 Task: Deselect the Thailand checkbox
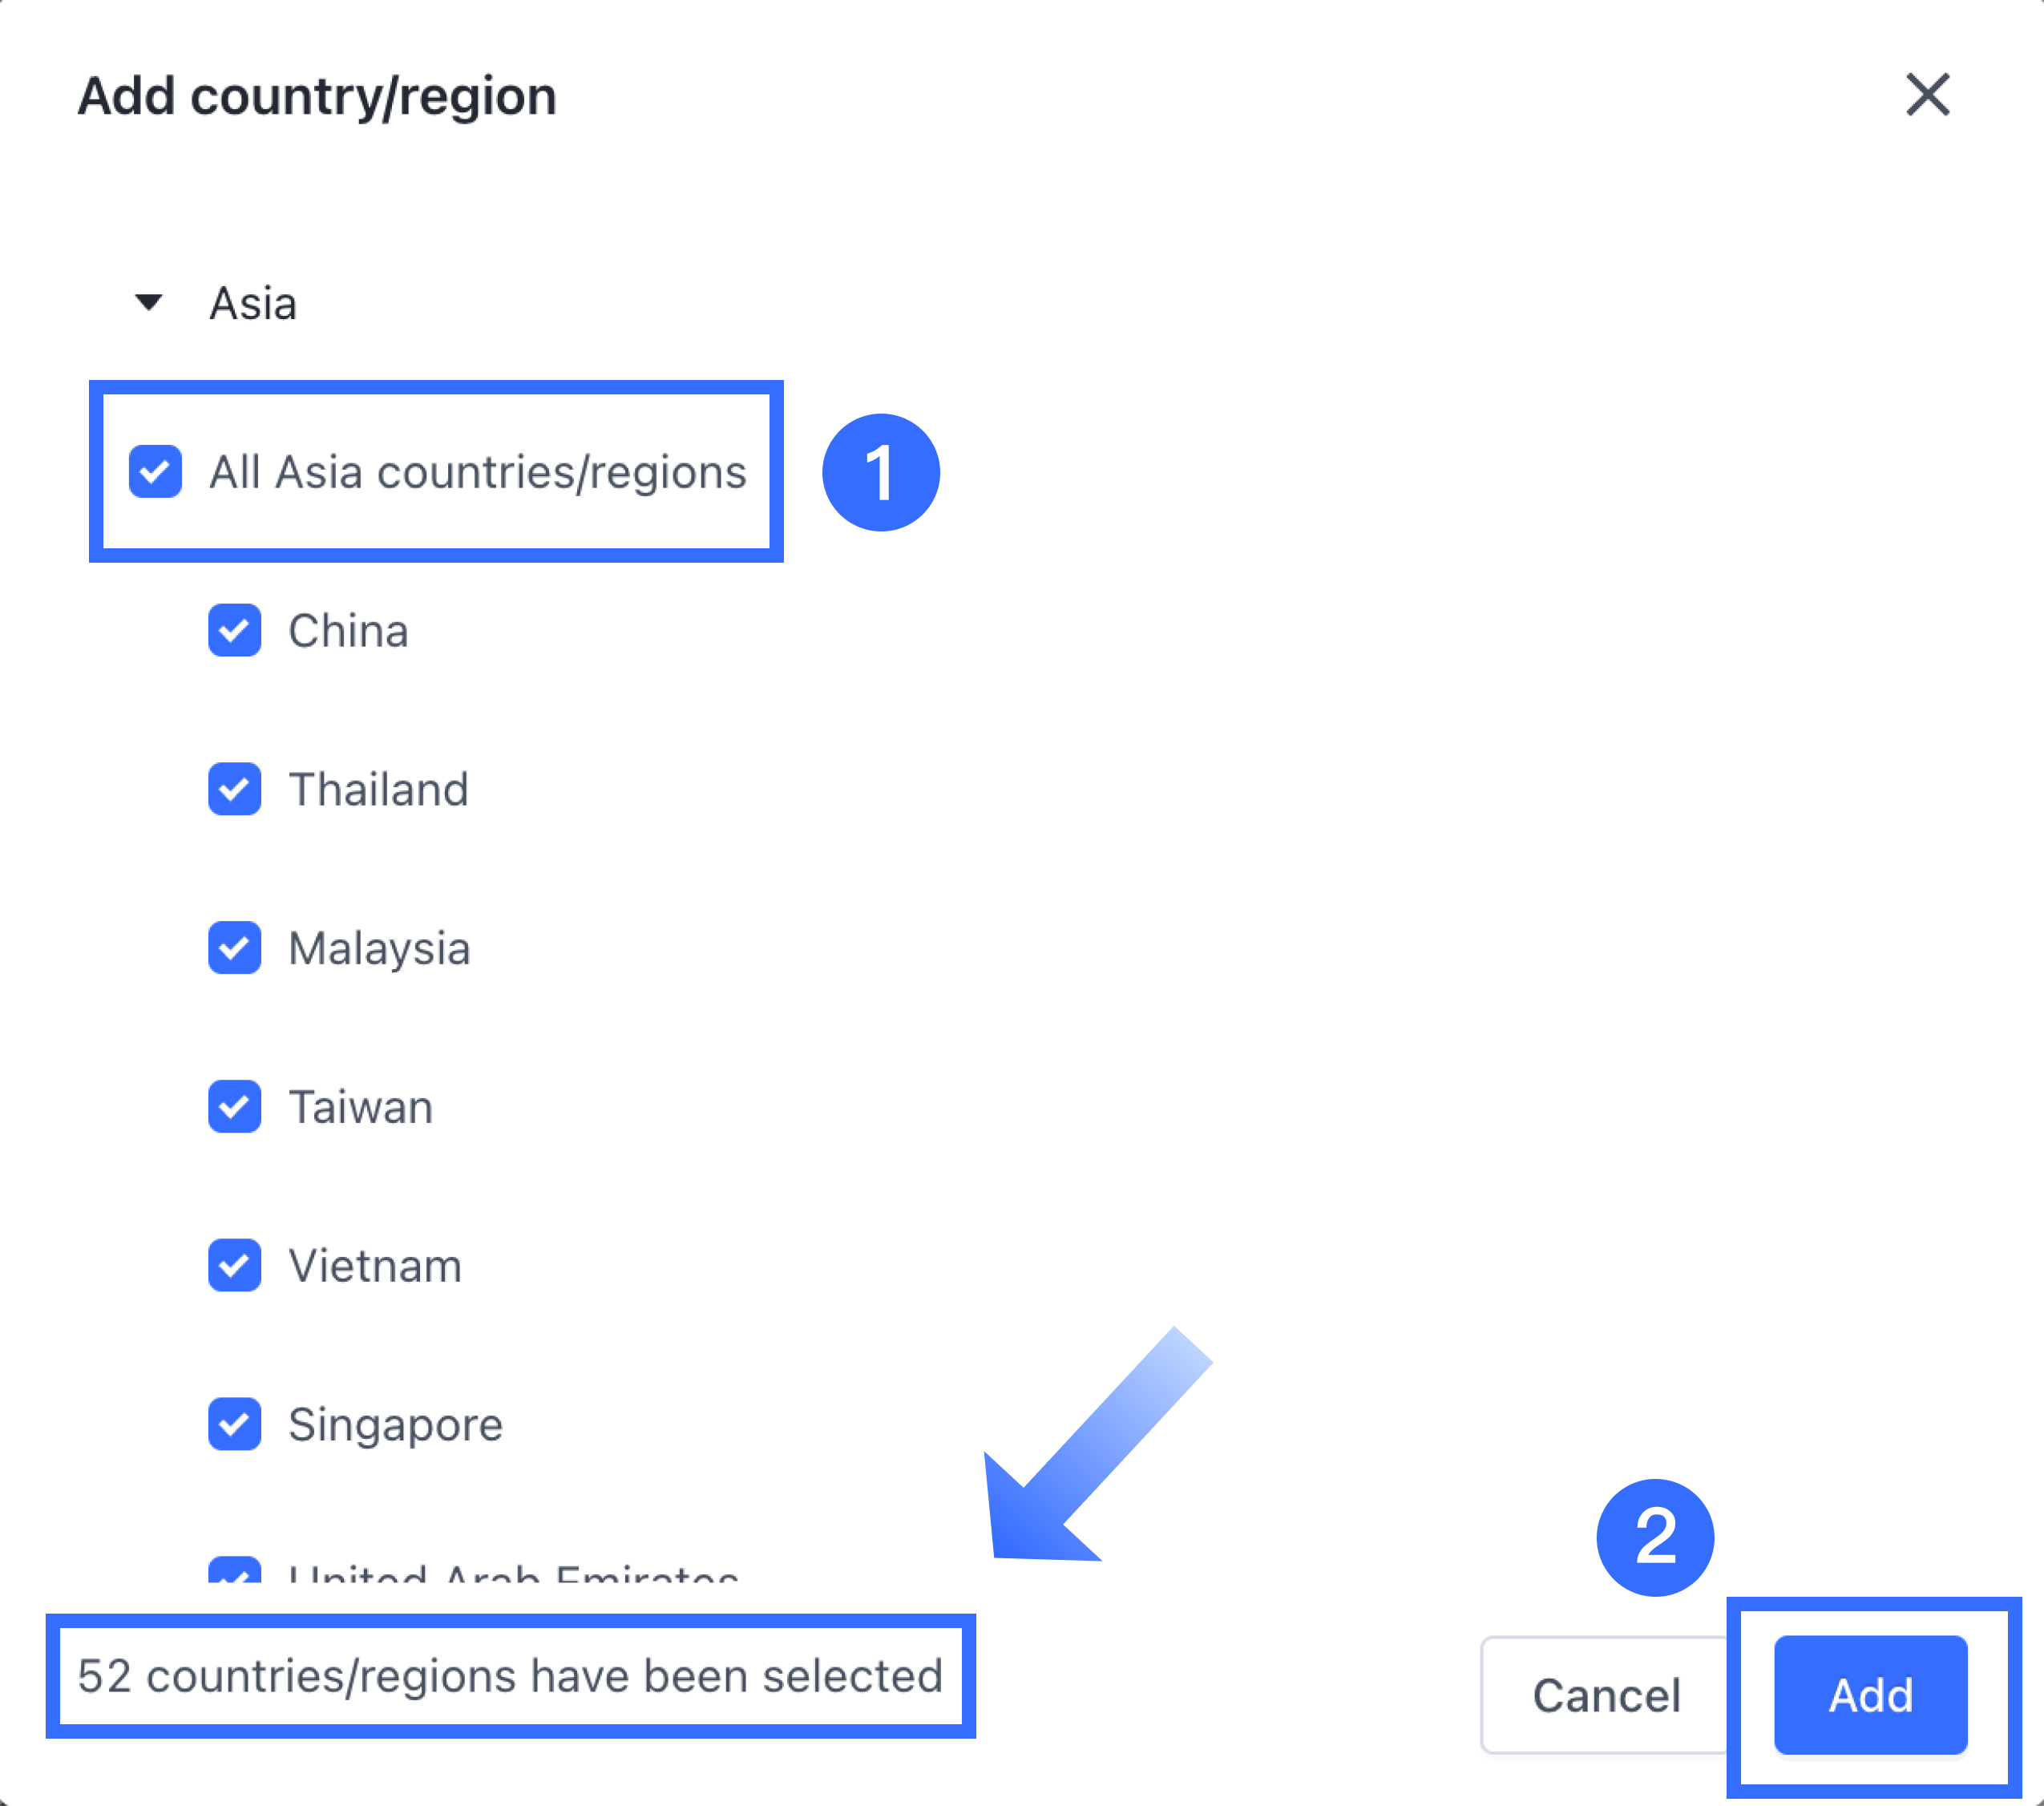click(x=235, y=789)
